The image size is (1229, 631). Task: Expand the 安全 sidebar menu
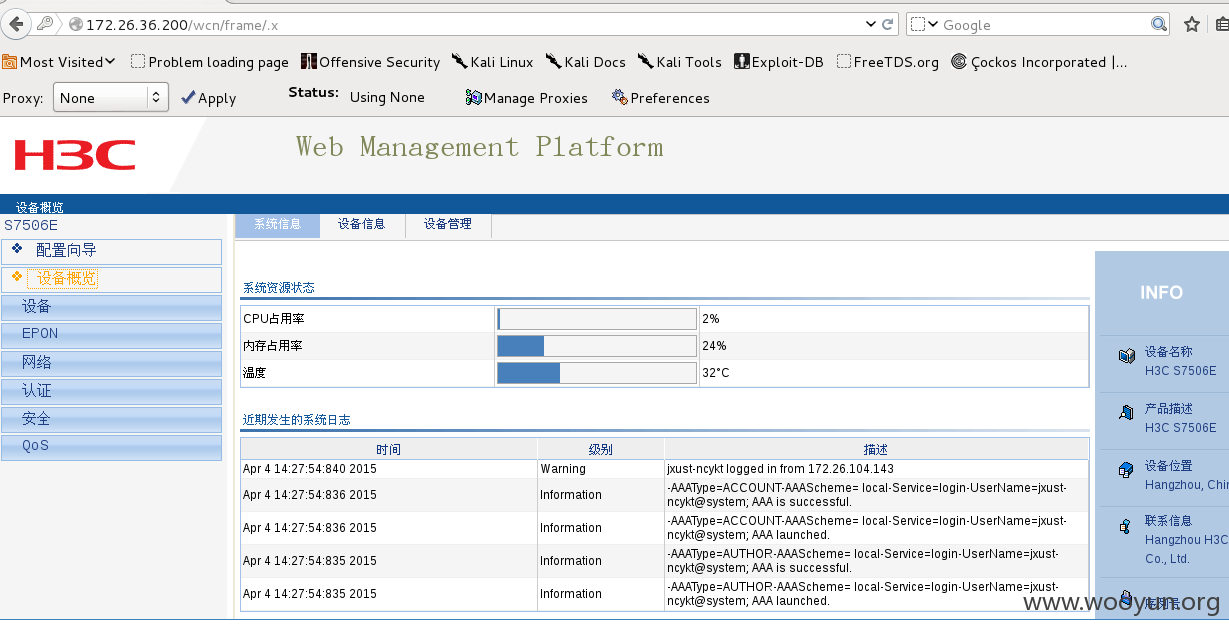[112, 419]
